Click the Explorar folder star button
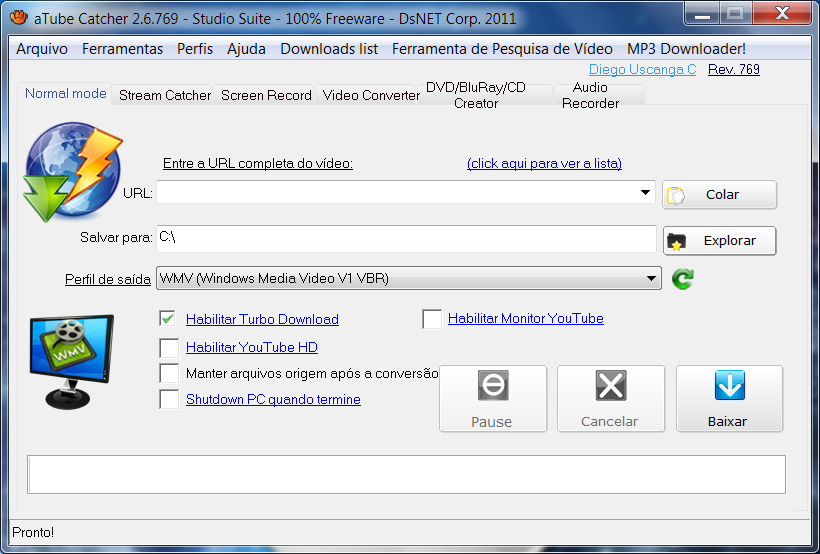Screen dimensions: 820x554 pos(719,241)
